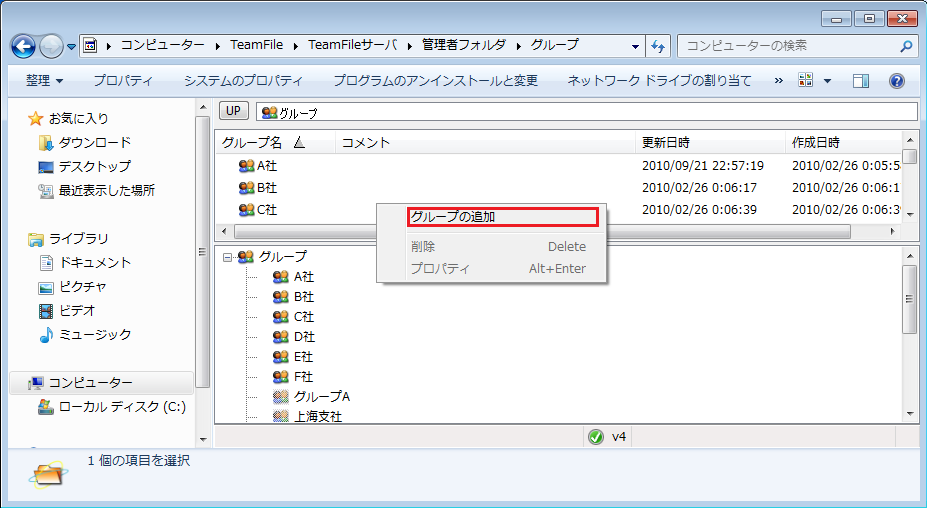Sort list by 更新日時 column header
This screenshot has width=927, height=508.
666,143
